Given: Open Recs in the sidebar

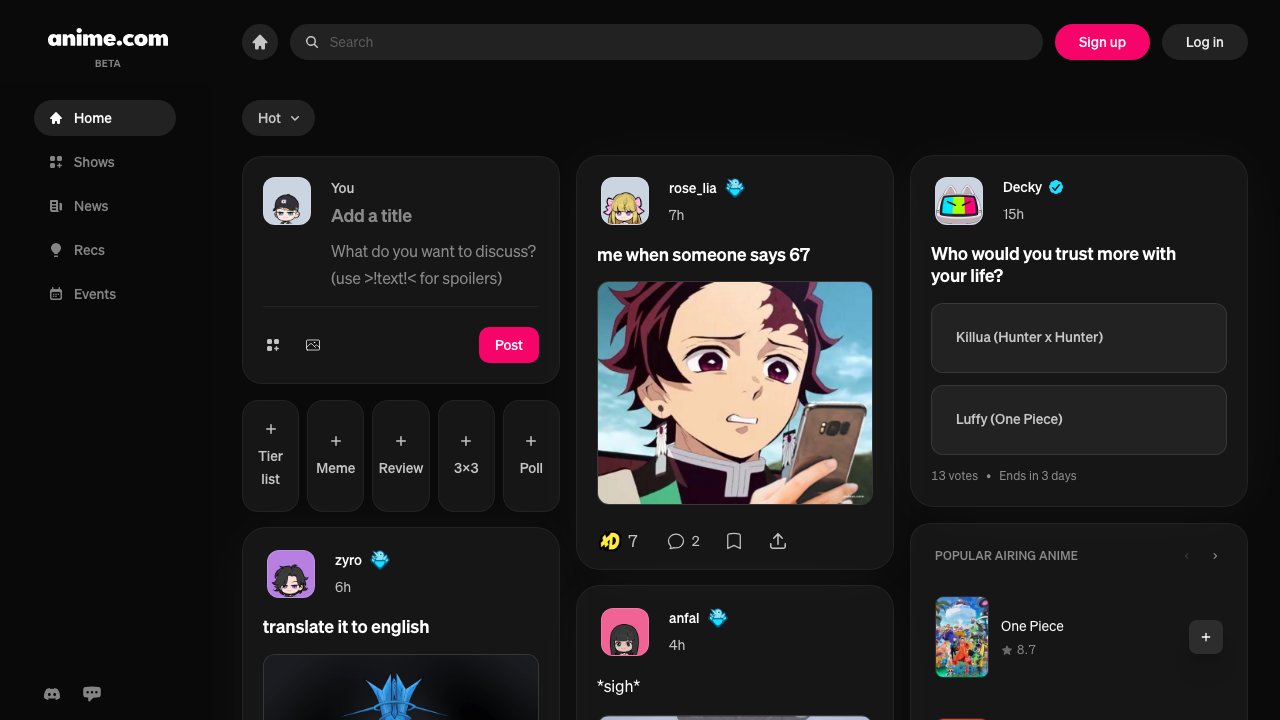Looking at the screenshot, I should (105, 250).
